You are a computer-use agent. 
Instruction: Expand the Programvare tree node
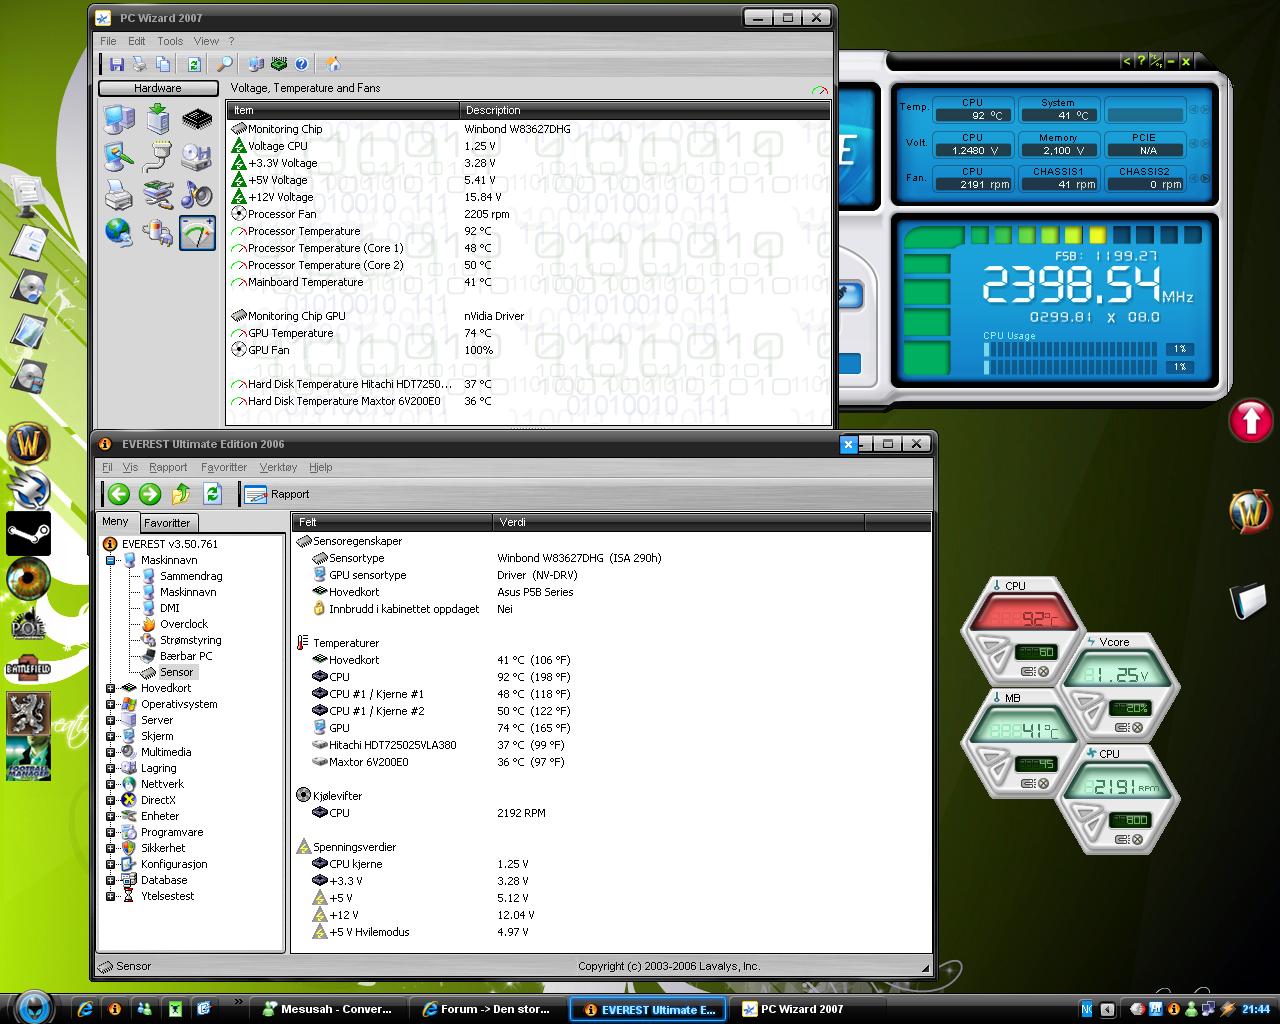110,832
